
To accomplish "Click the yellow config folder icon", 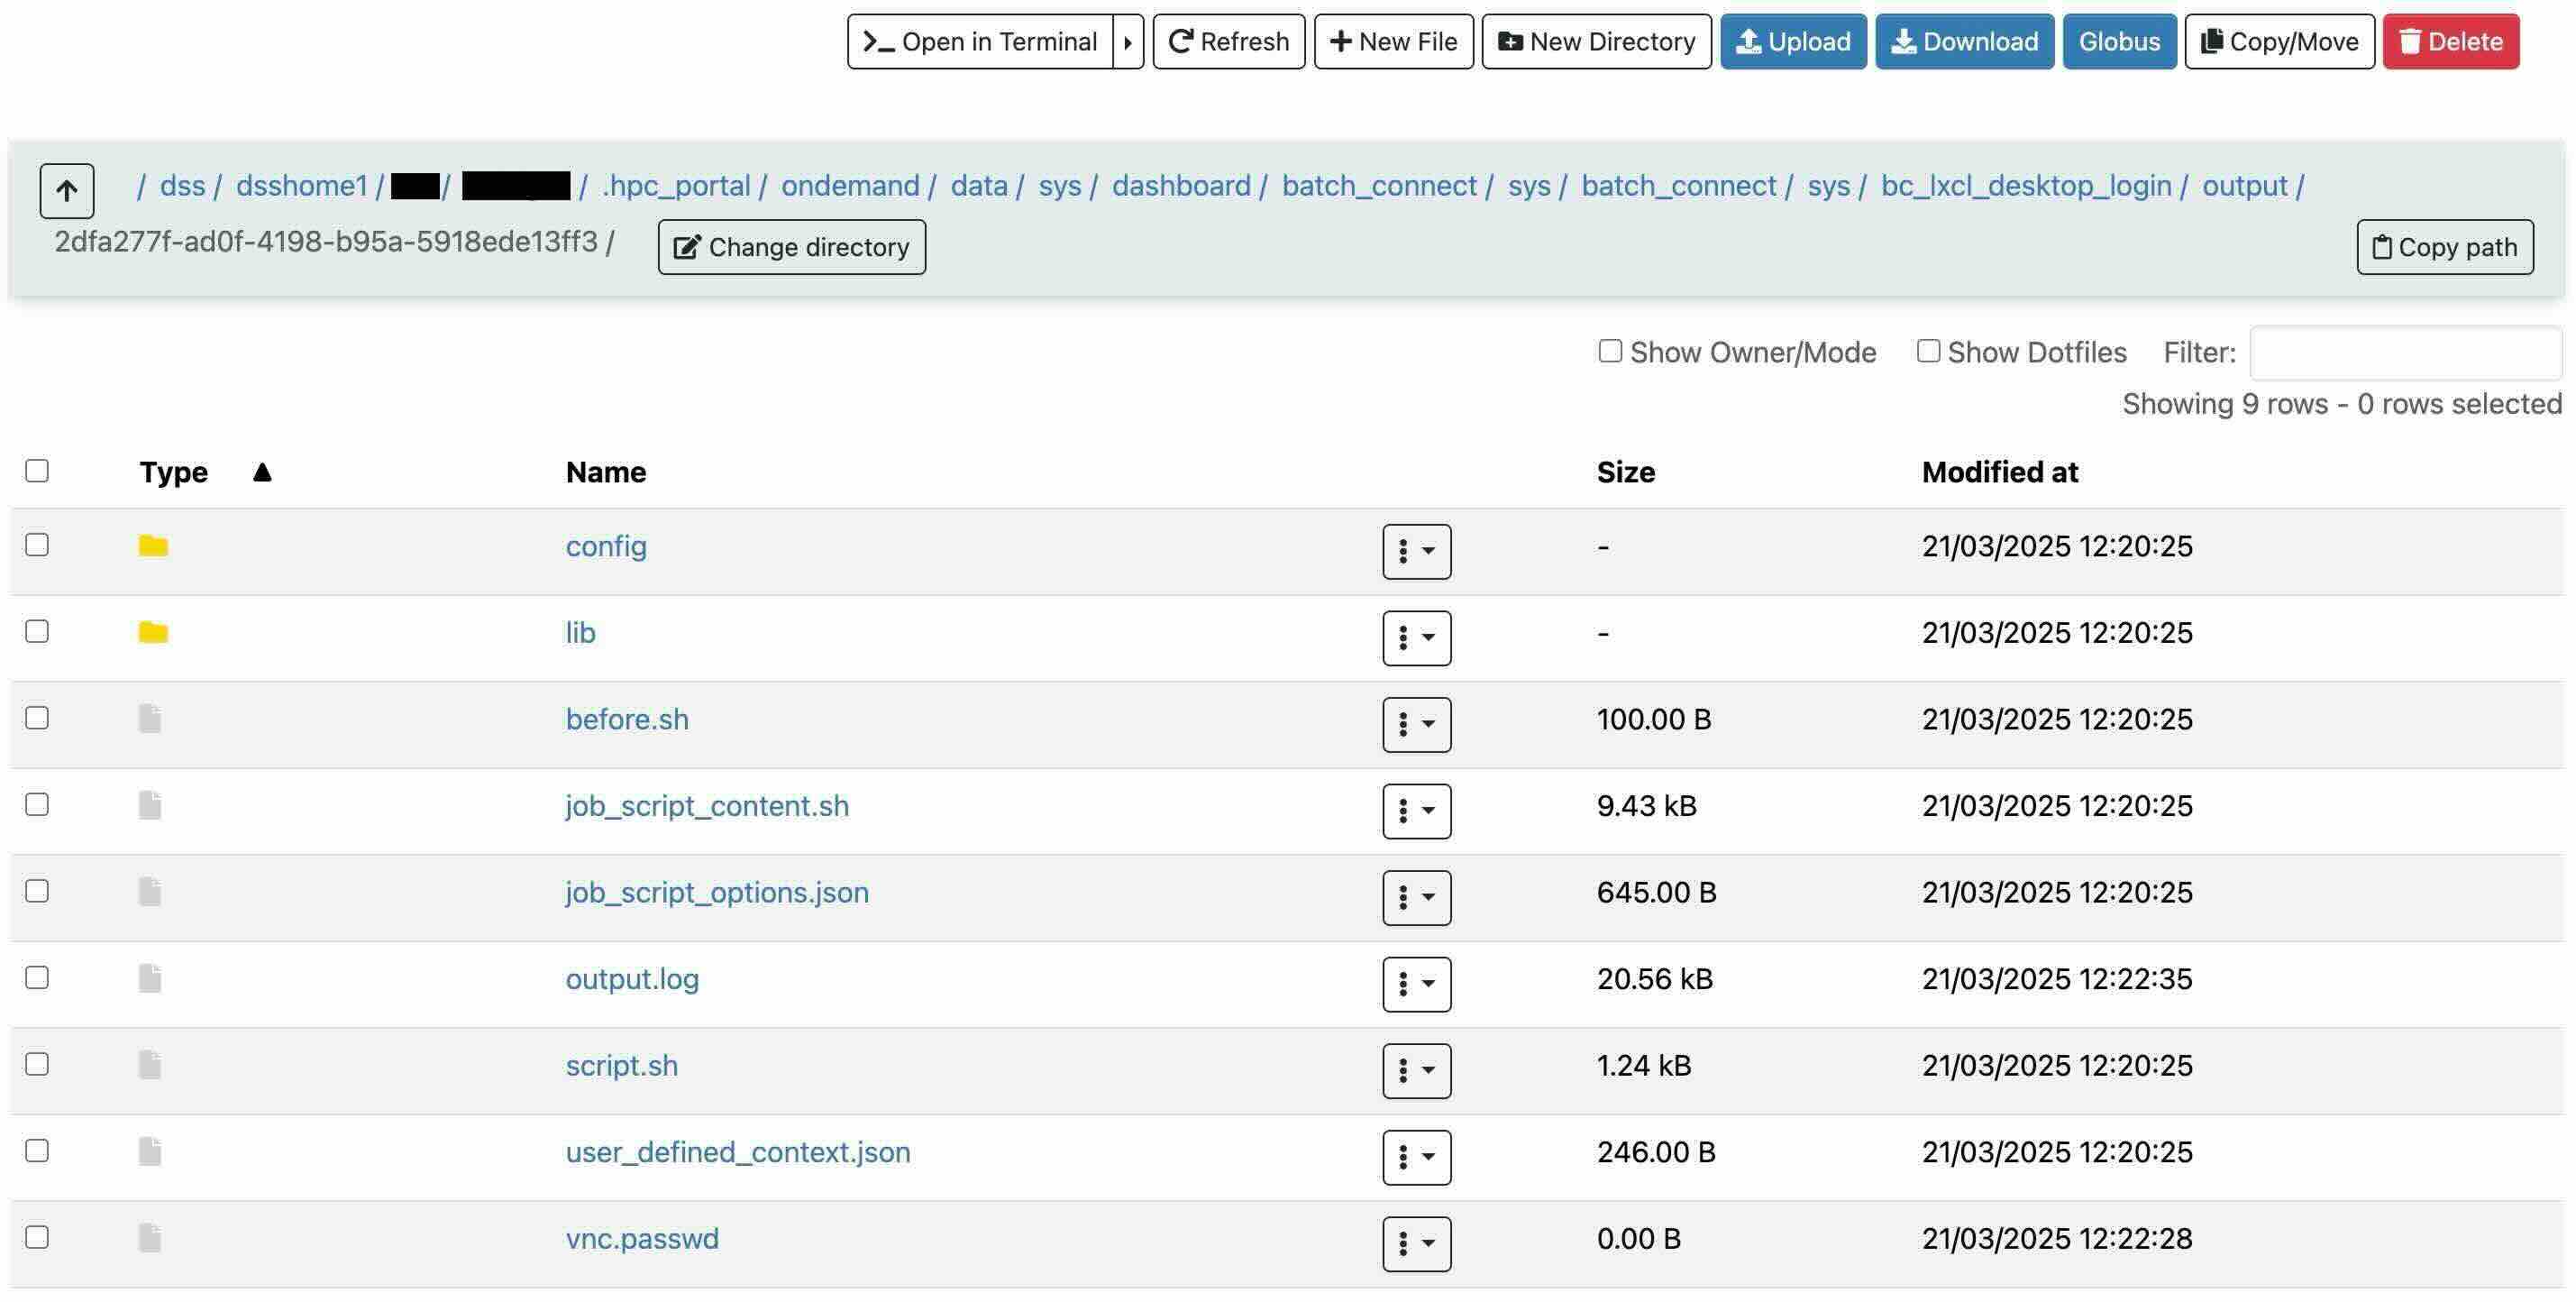I will 153,546.
